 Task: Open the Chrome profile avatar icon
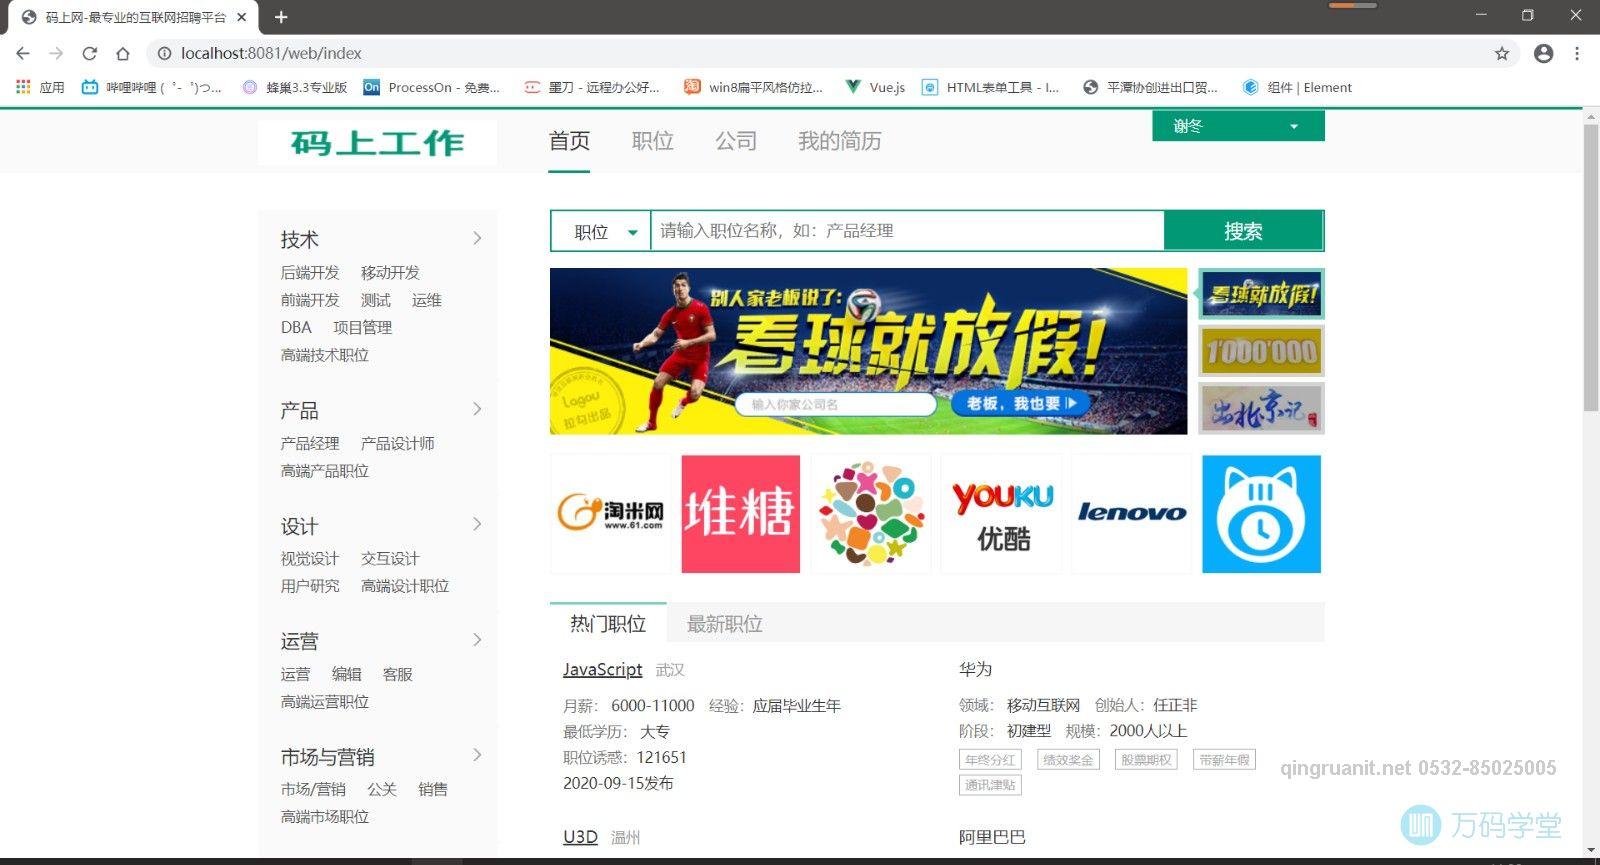(1544, 53)
